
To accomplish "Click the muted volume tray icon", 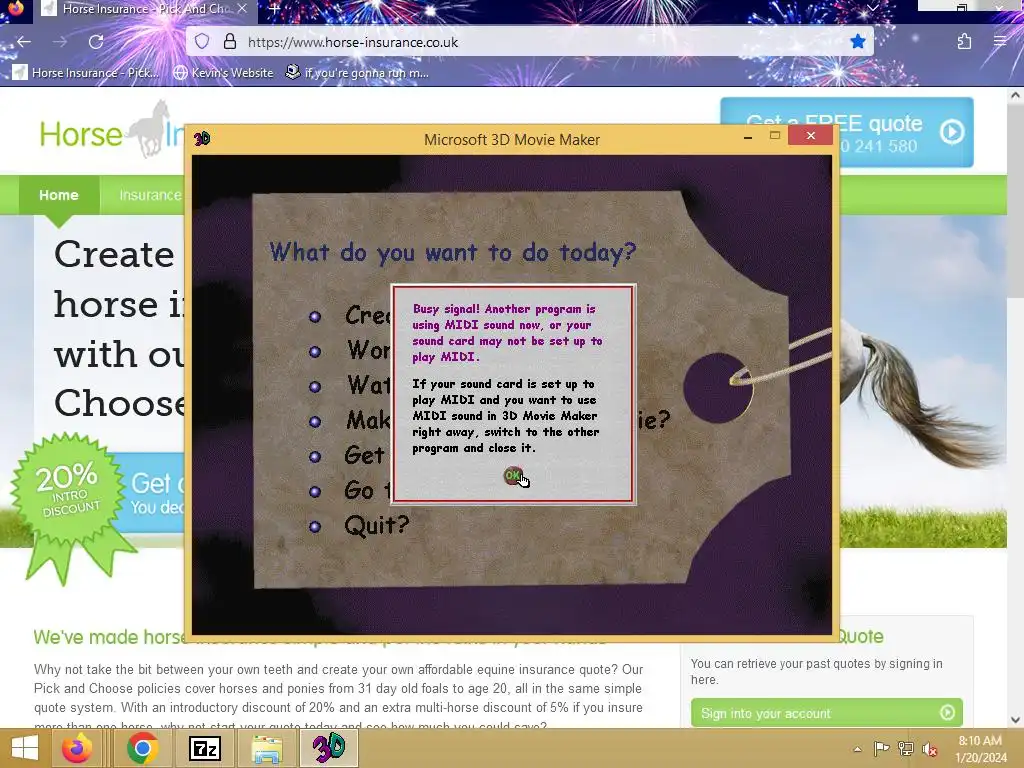I will 930,749.
